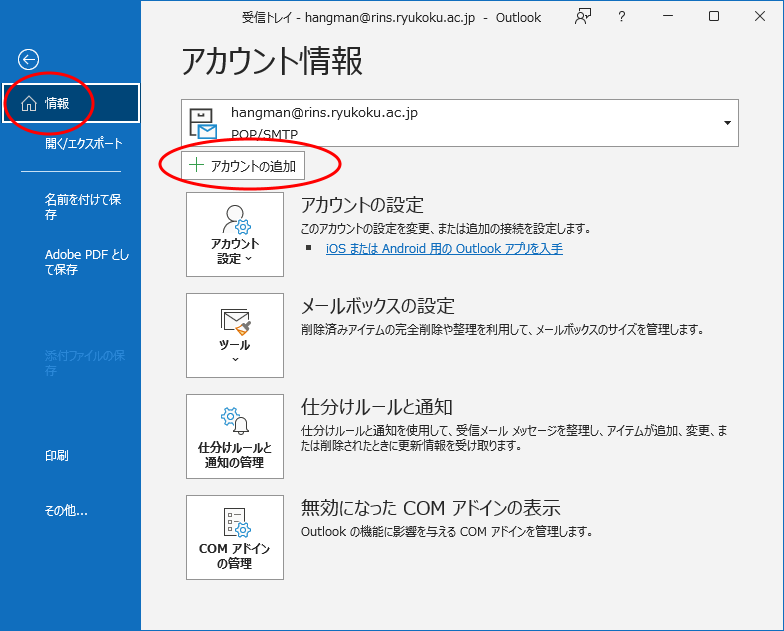Open the 情報 tab
This screenshot has width=784, height=631.
71,104
